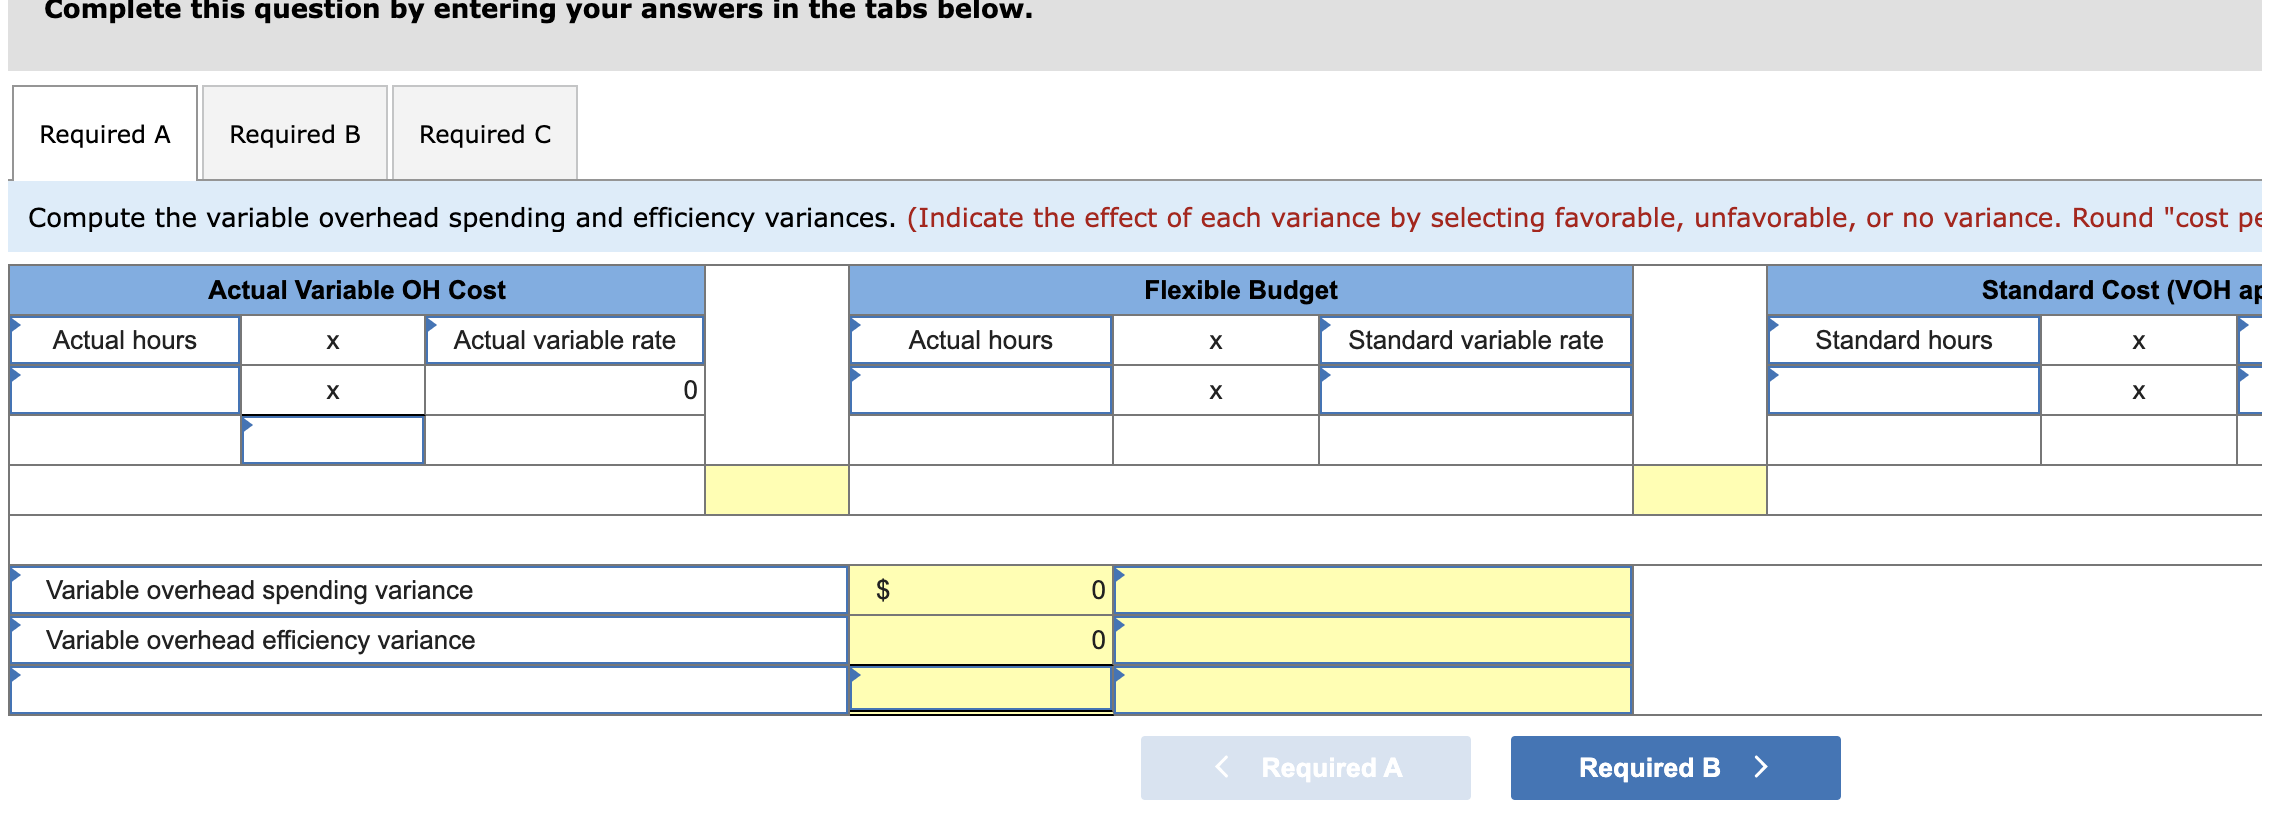Click Actual Variable OH Cost hours input
2282x828 pixels.
coord(126,391)
